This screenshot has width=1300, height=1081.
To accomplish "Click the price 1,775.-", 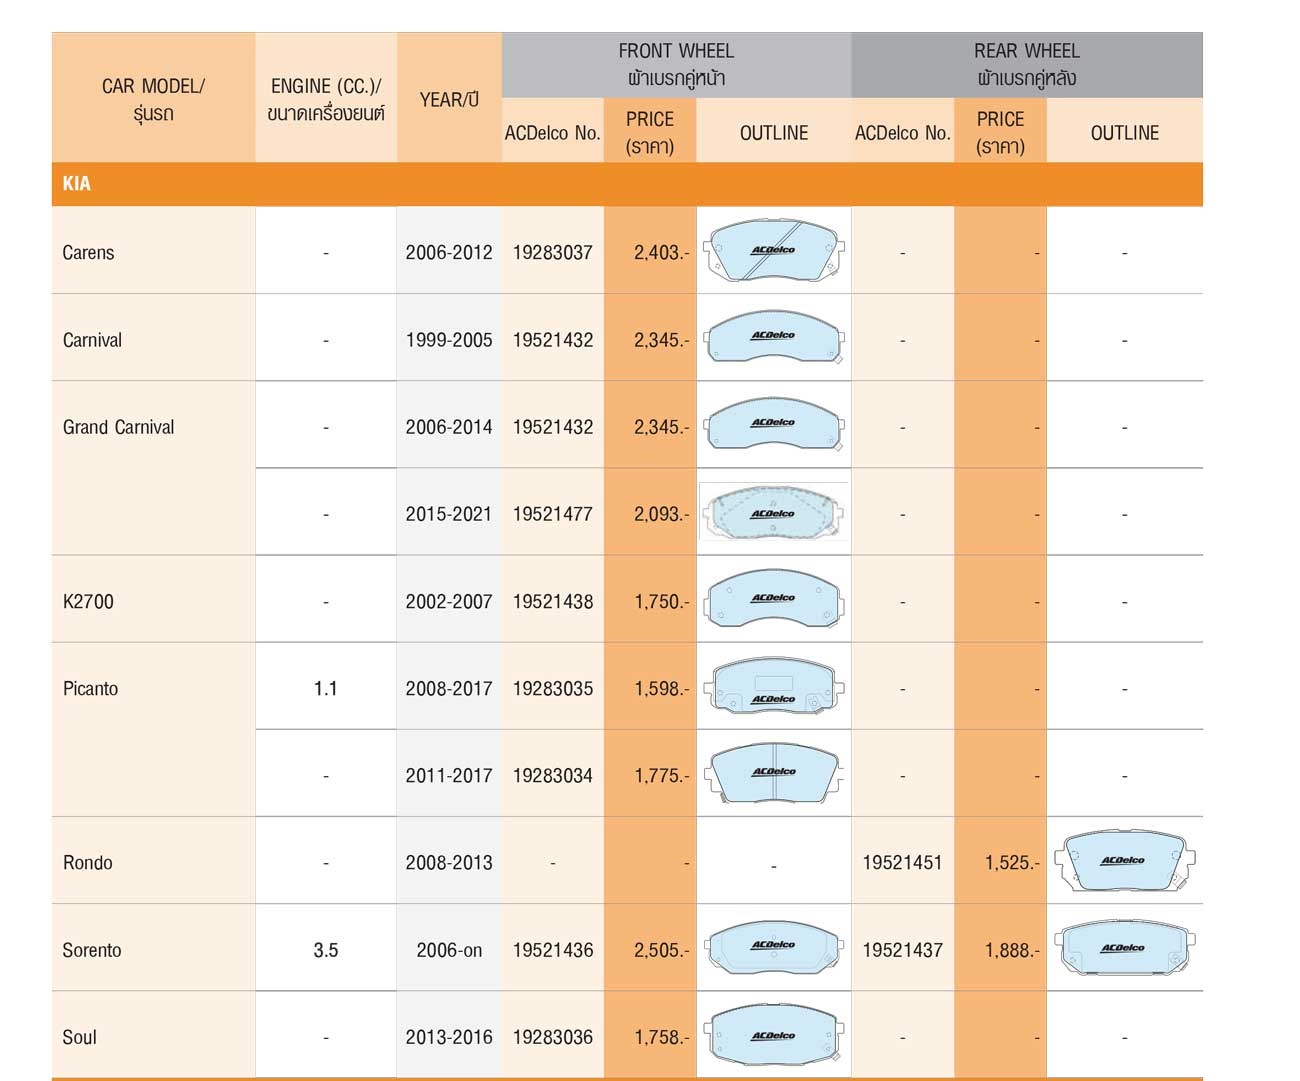I will coord(661,775).
